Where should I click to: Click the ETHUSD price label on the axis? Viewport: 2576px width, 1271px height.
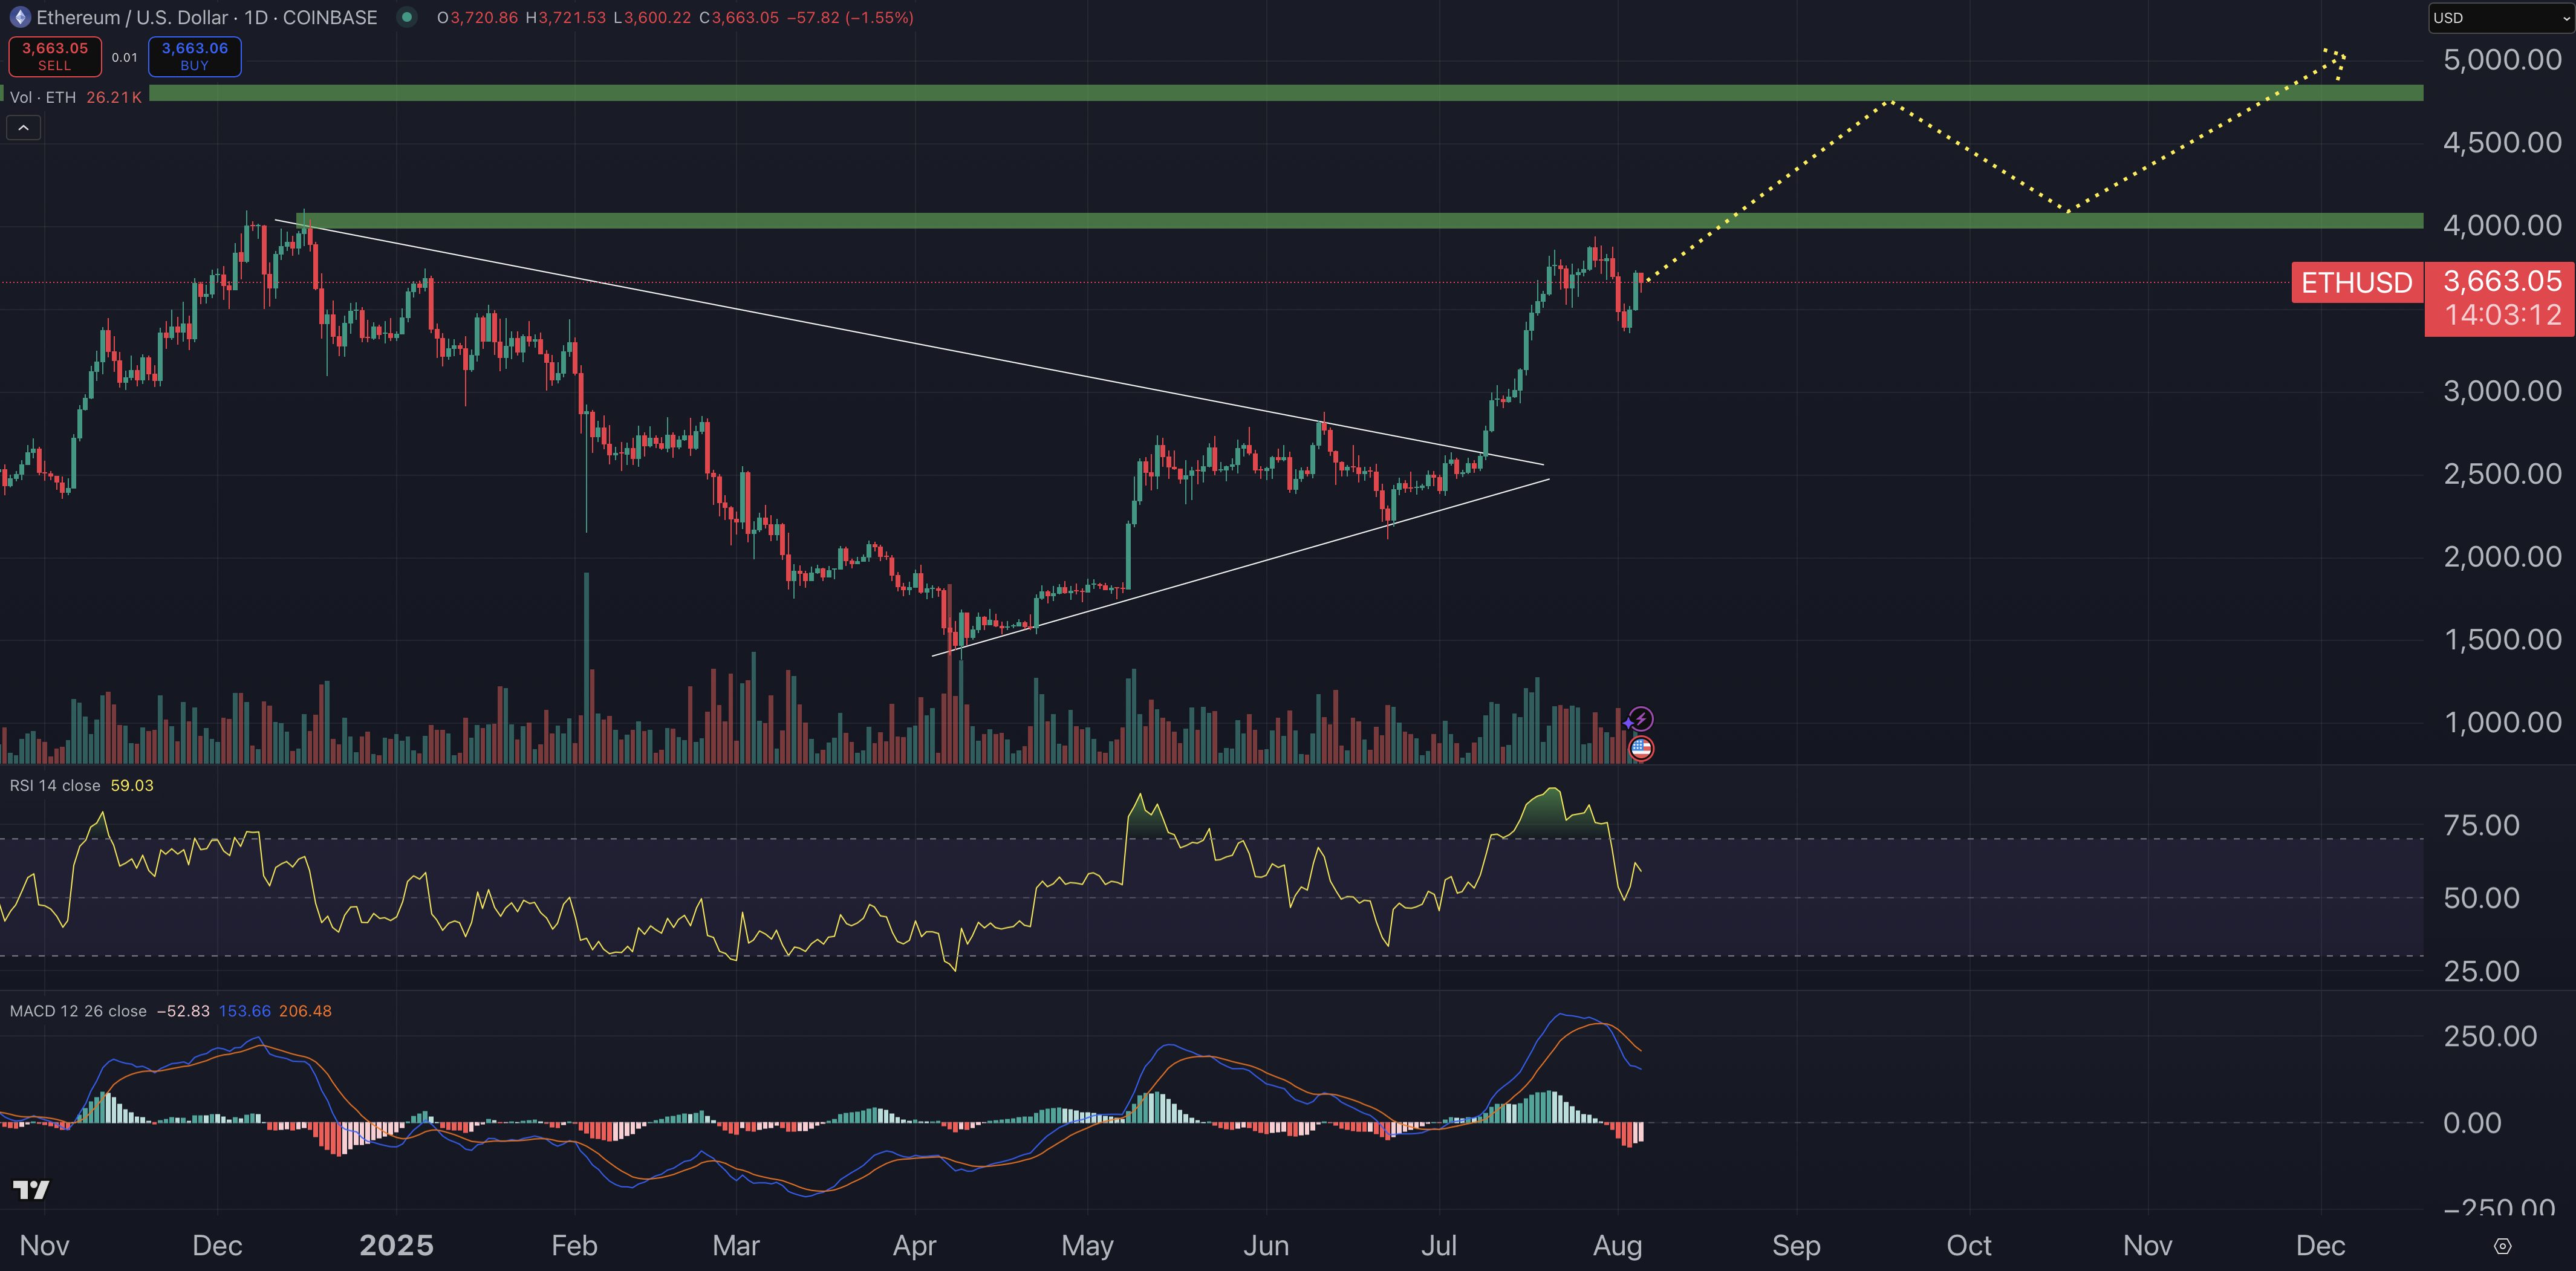tap(2357, 283)
